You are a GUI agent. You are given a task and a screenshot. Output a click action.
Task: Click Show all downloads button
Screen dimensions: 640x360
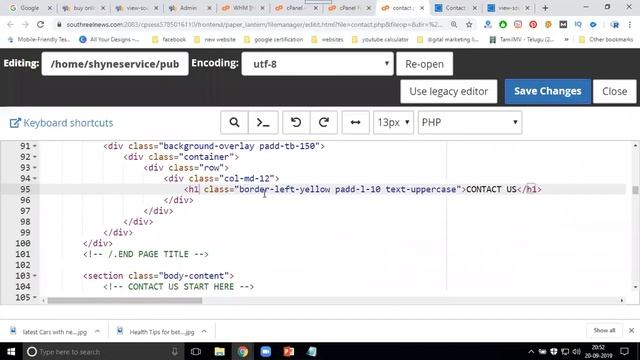pos(604,330)
